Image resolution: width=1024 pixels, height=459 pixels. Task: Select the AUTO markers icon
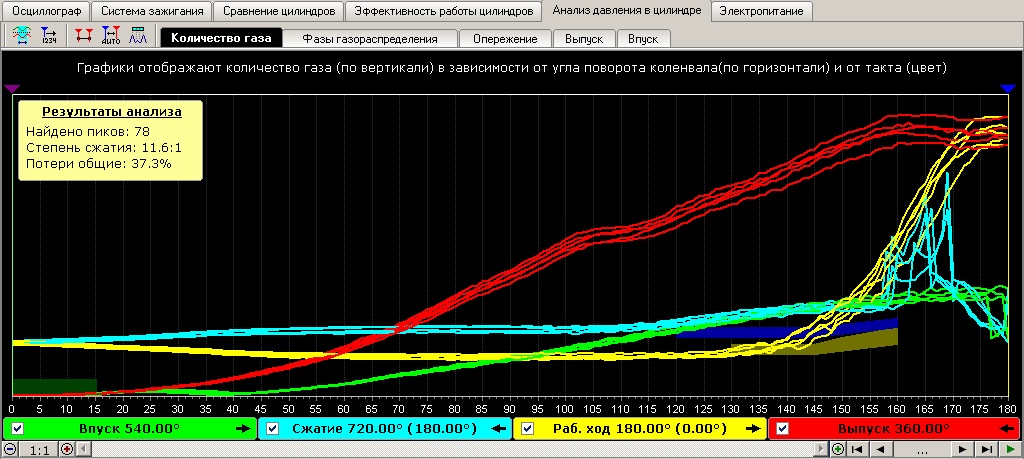pyautogui.click(x=111, y=35)
